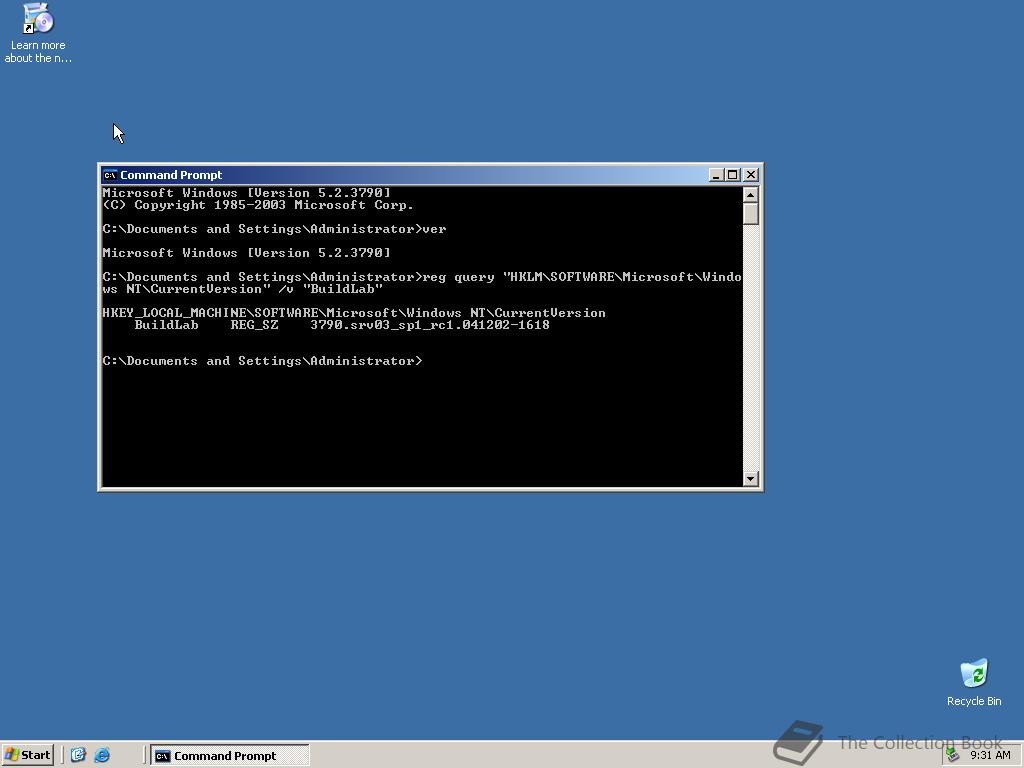Click the 'Command Prompt' title bar text

pos(171,175)
